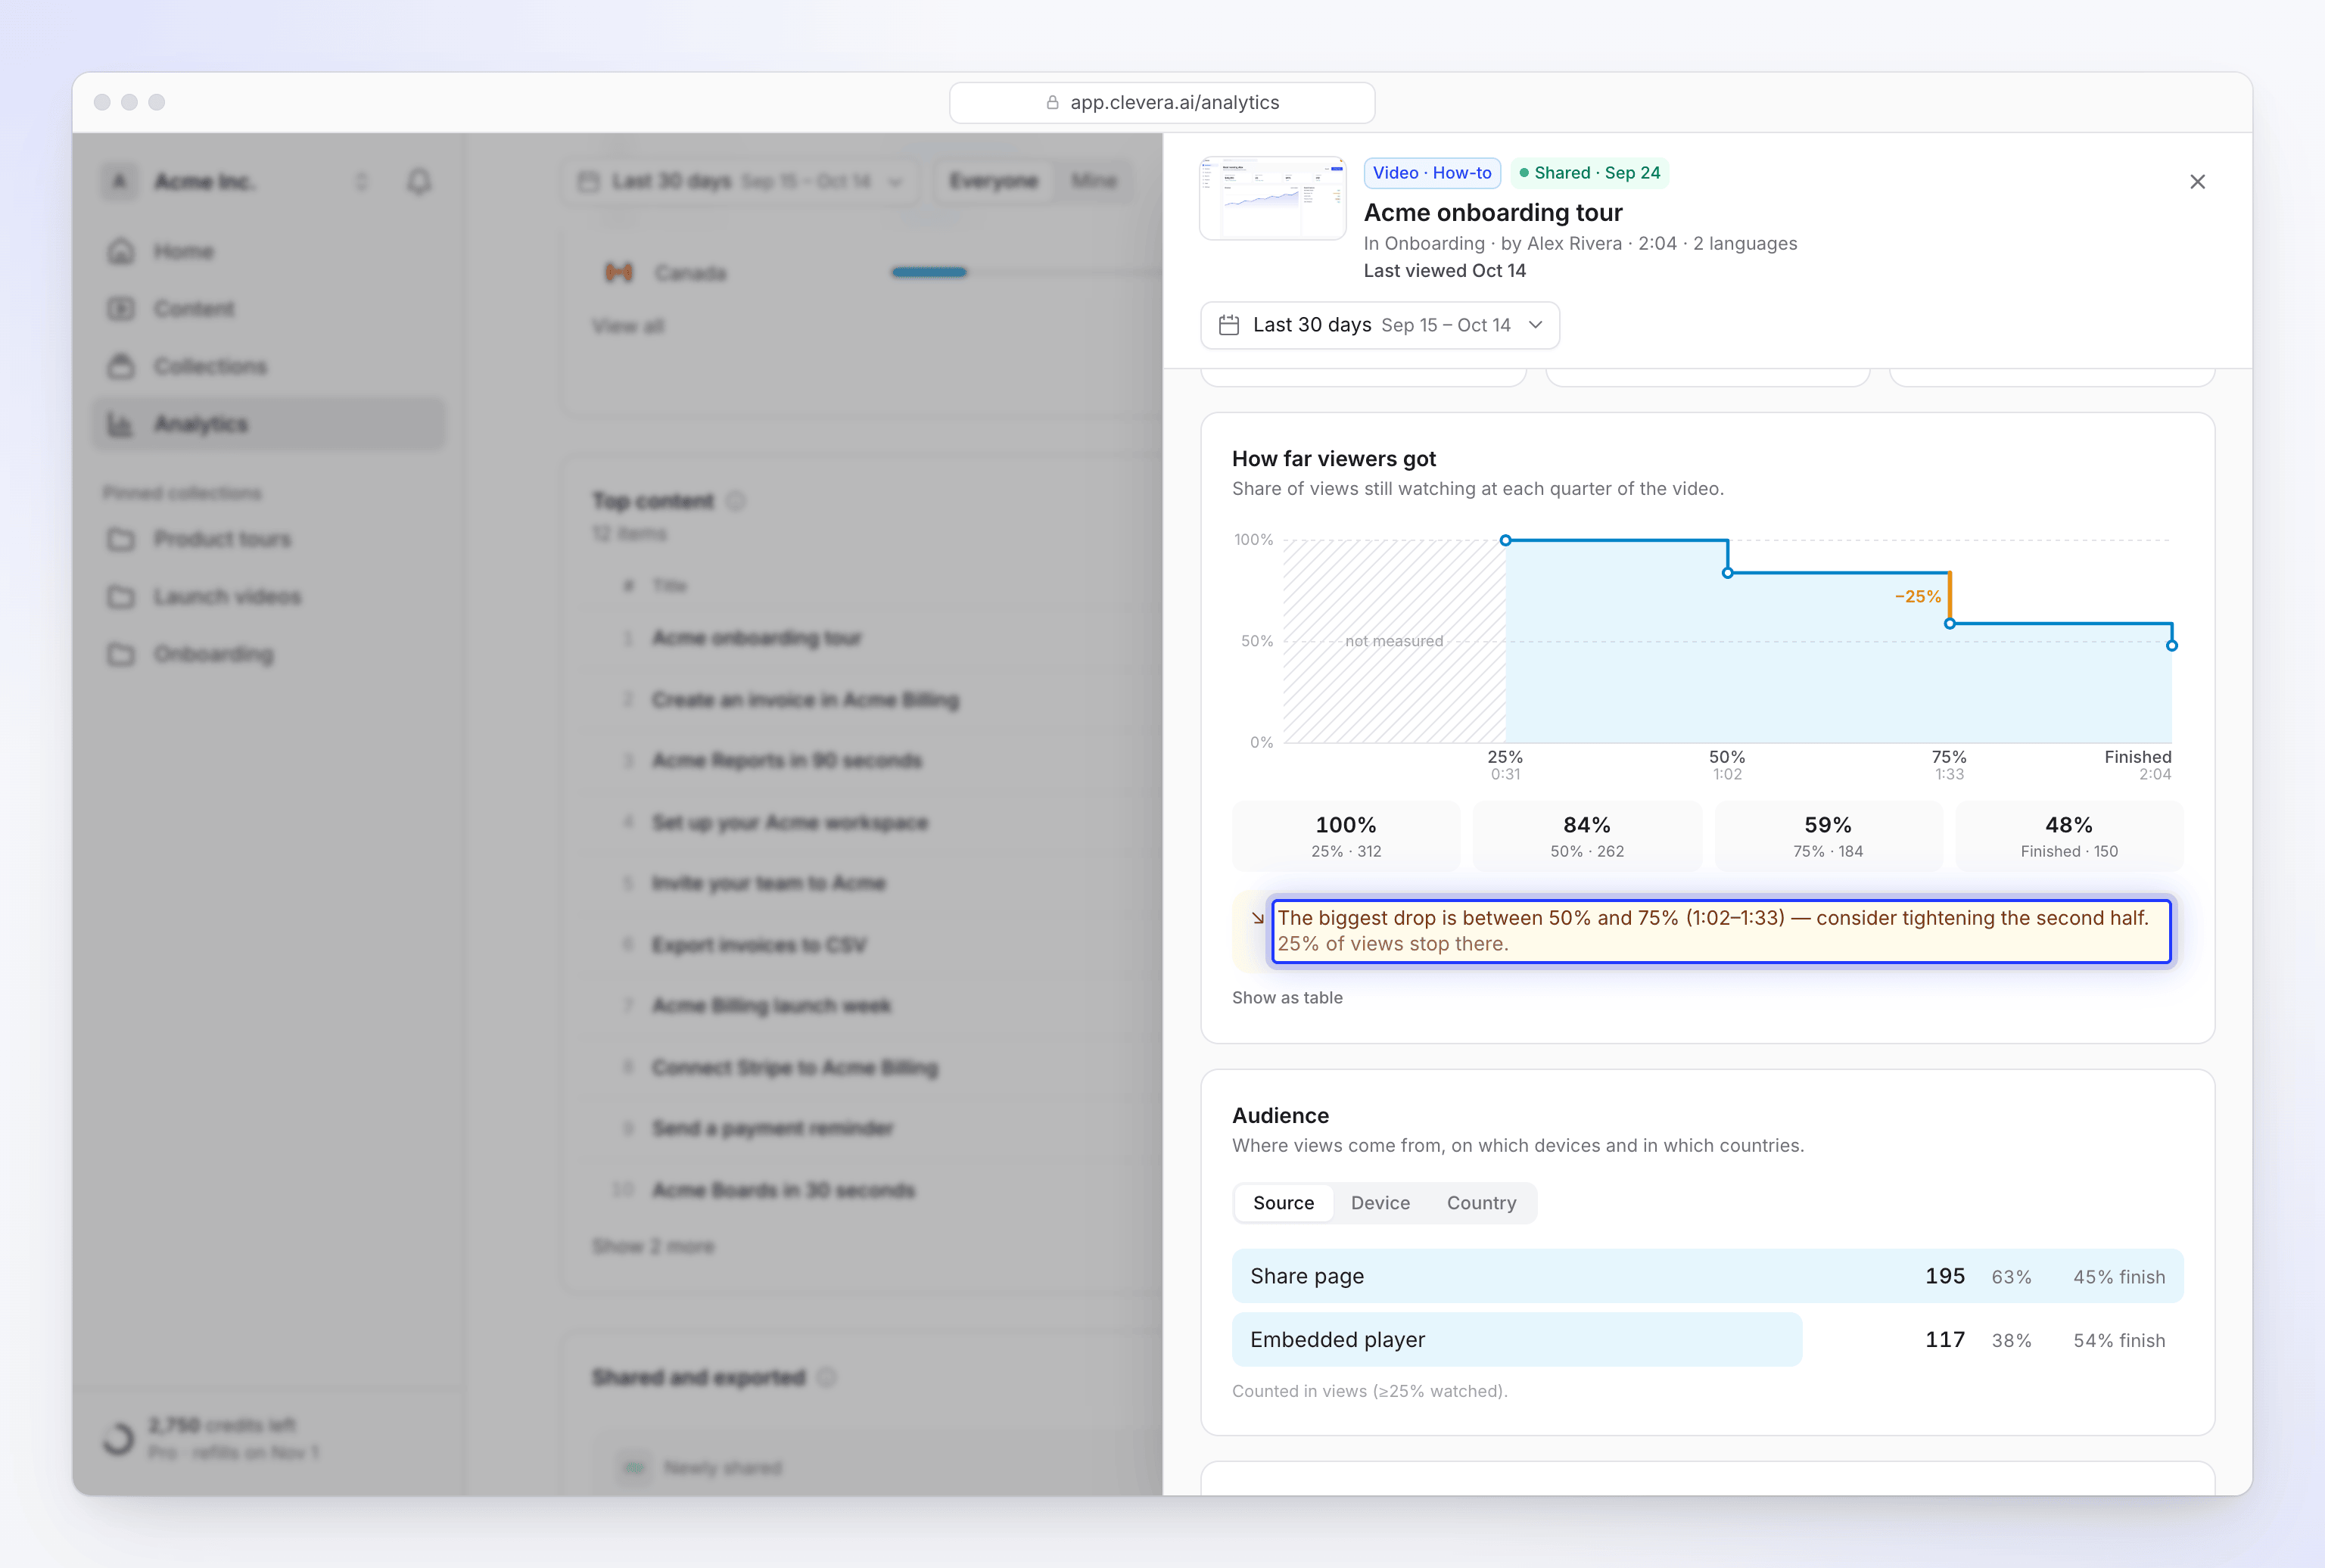
Task: Click the Content icon in sidebar
Action: pos(121,309)
